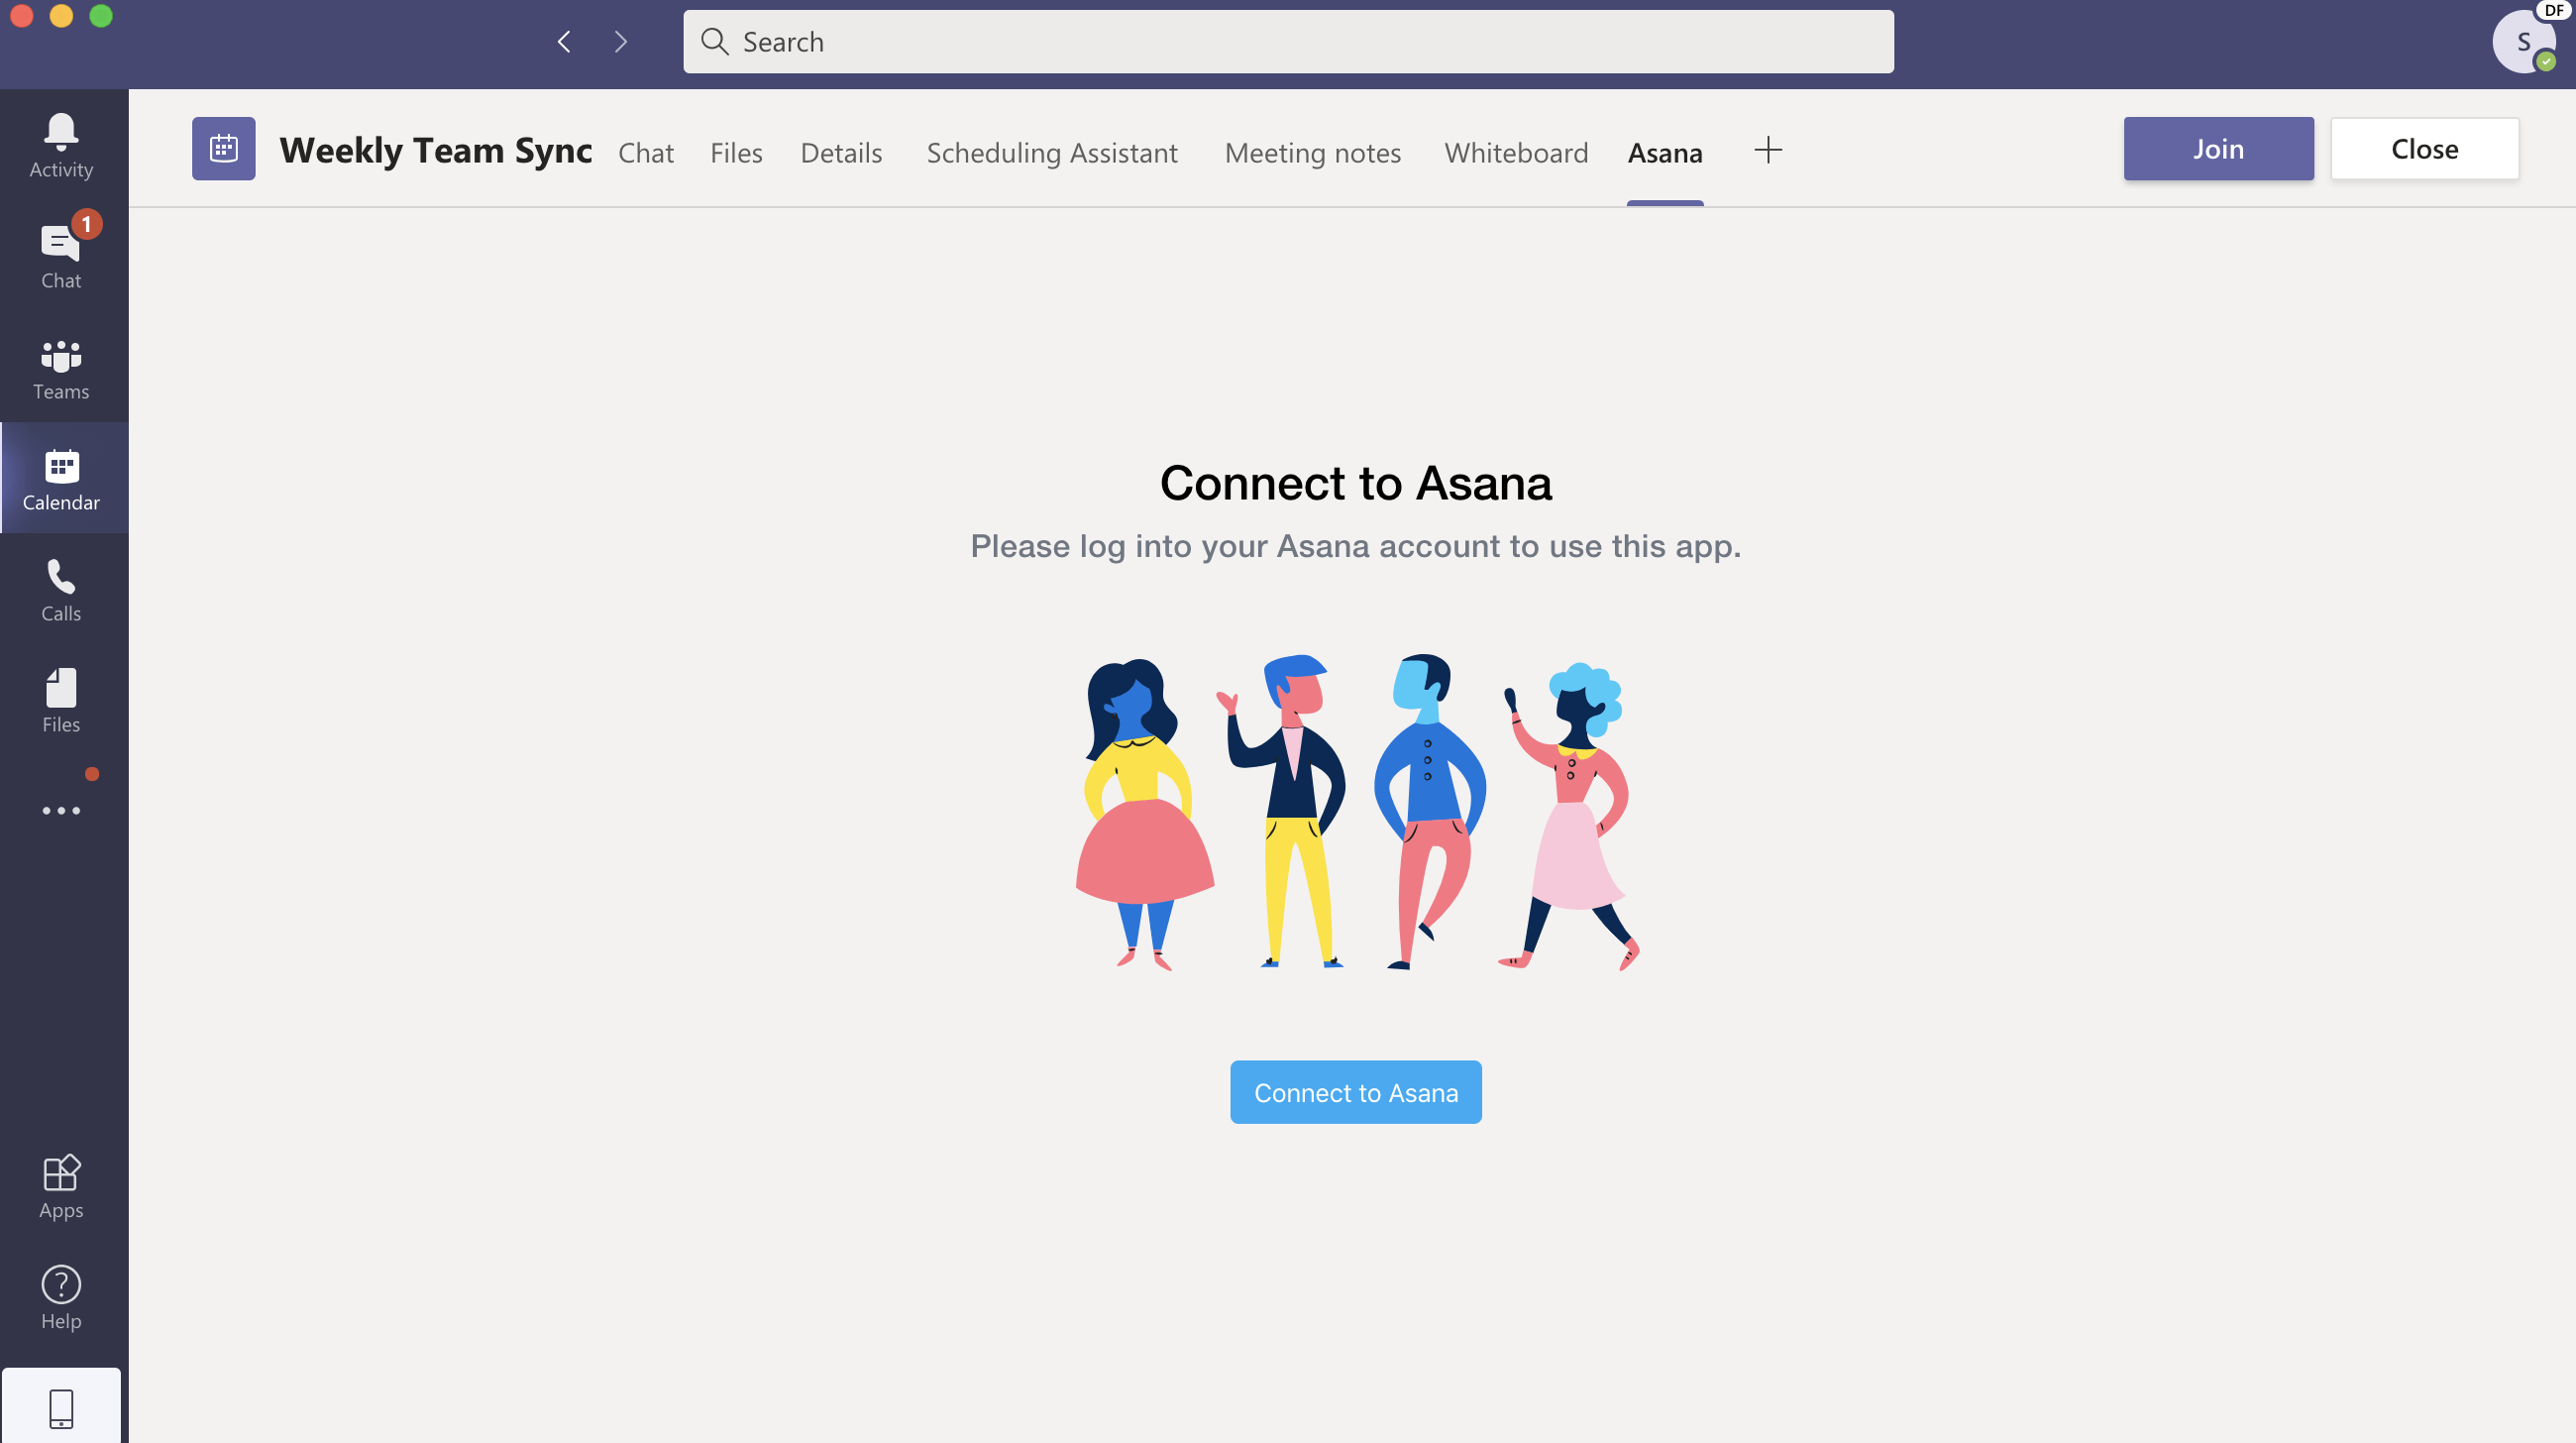
Task: Click the Join meeting button
Action: point(2217,147)
